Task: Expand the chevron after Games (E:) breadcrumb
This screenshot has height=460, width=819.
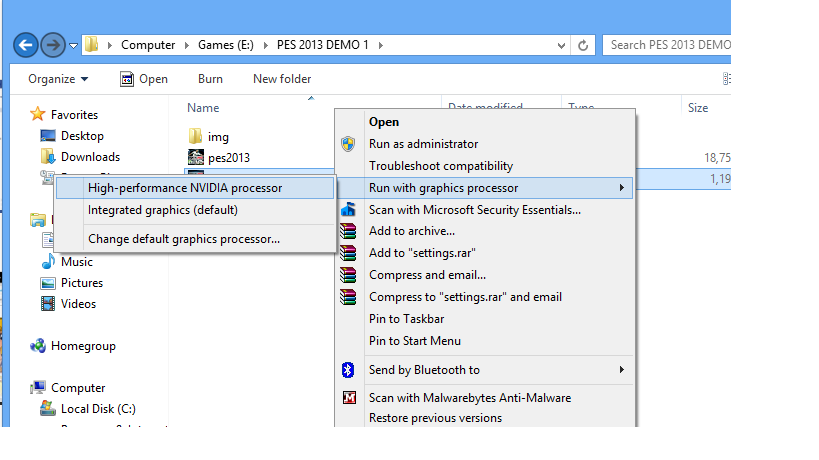Action: [x=265, y=45]
